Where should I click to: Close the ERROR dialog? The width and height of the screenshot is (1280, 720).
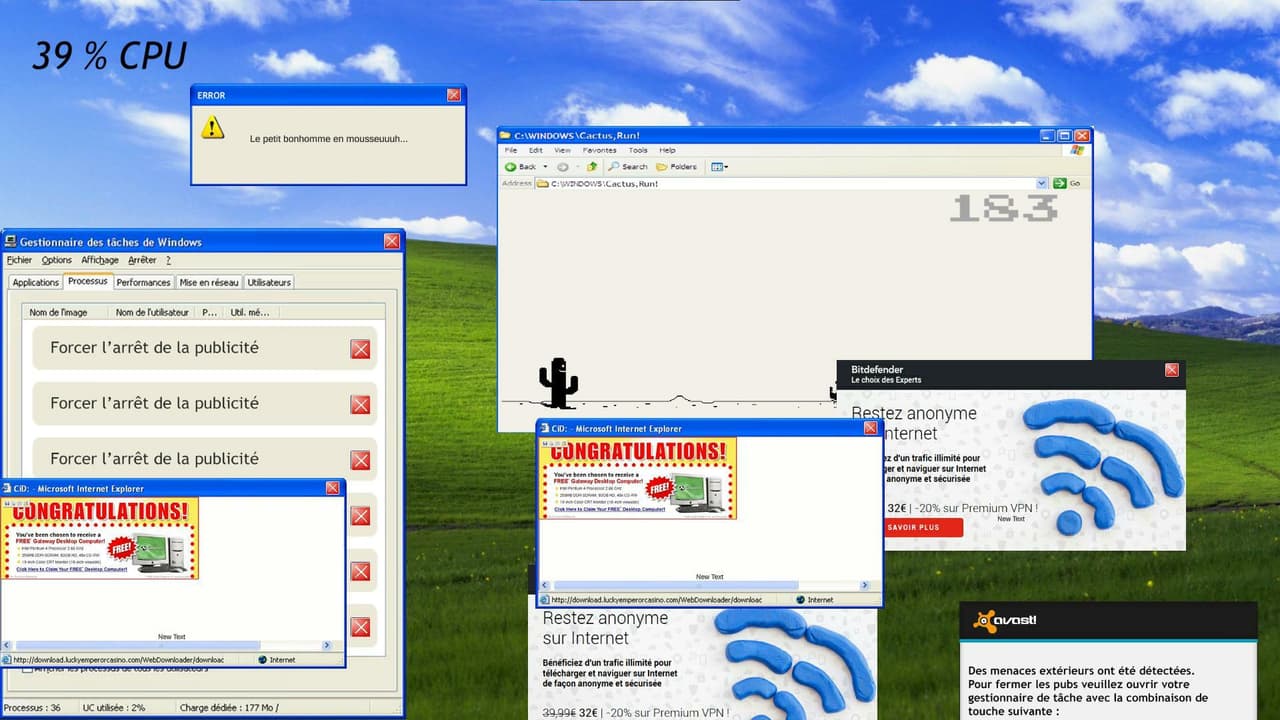[x=454, y=95]
